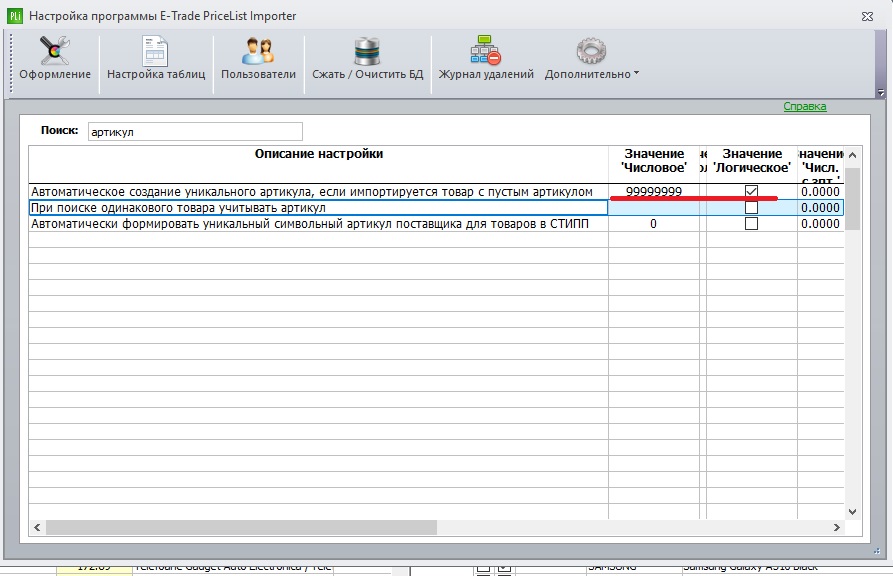Viewport: 893px width, 576px height.
Task: Open the Справка help link
Action: coord(804,106)
